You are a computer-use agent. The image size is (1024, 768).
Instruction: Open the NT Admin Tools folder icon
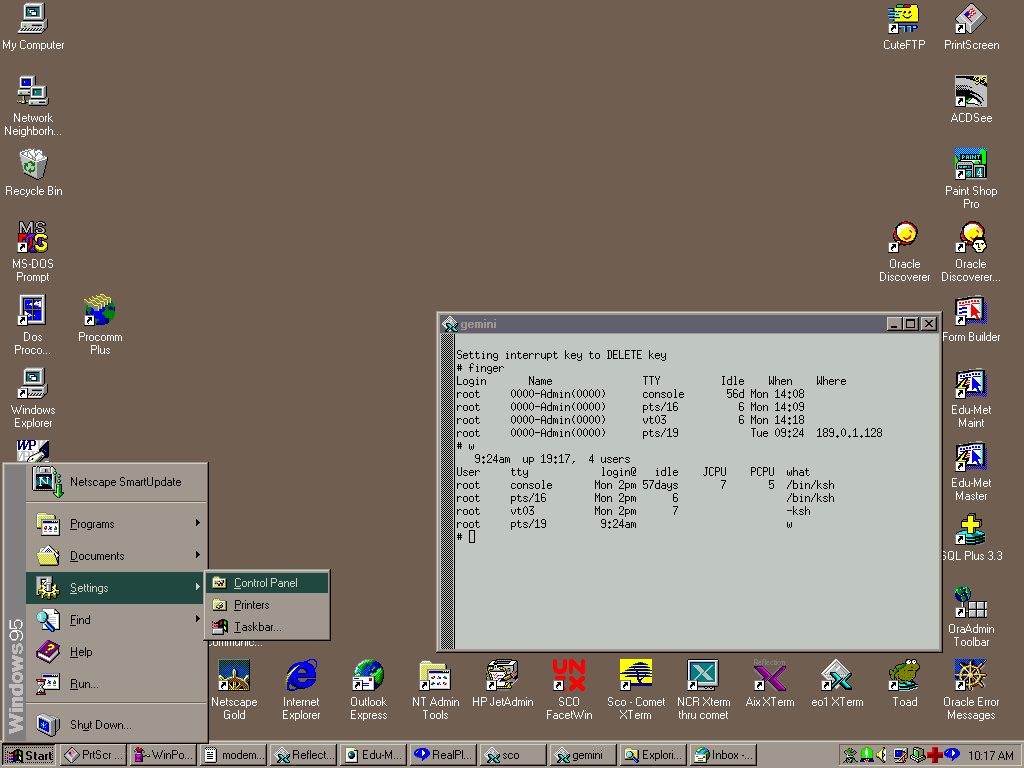tap(435, 690)
